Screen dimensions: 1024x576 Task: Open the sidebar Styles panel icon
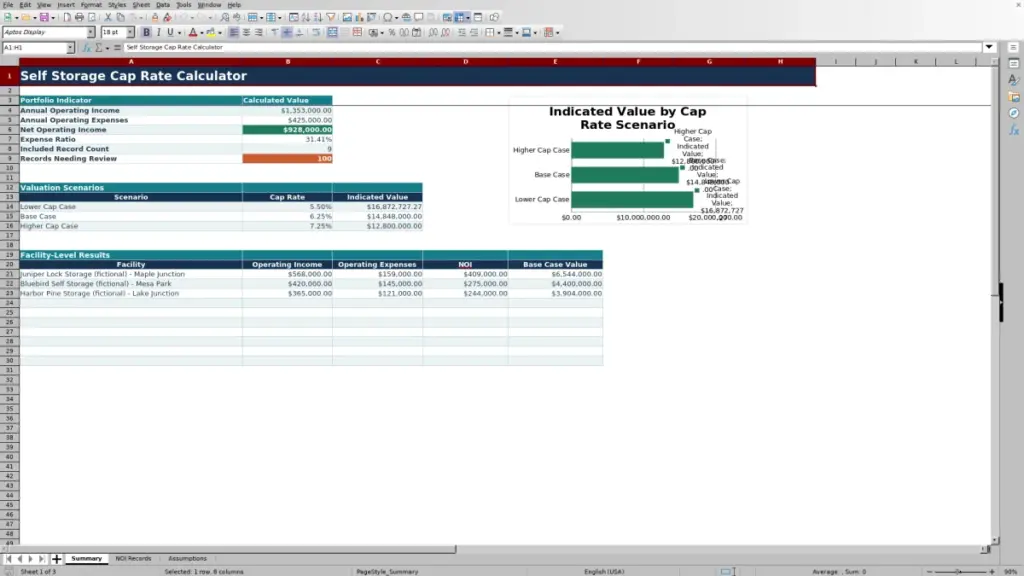pos(1014,80)
